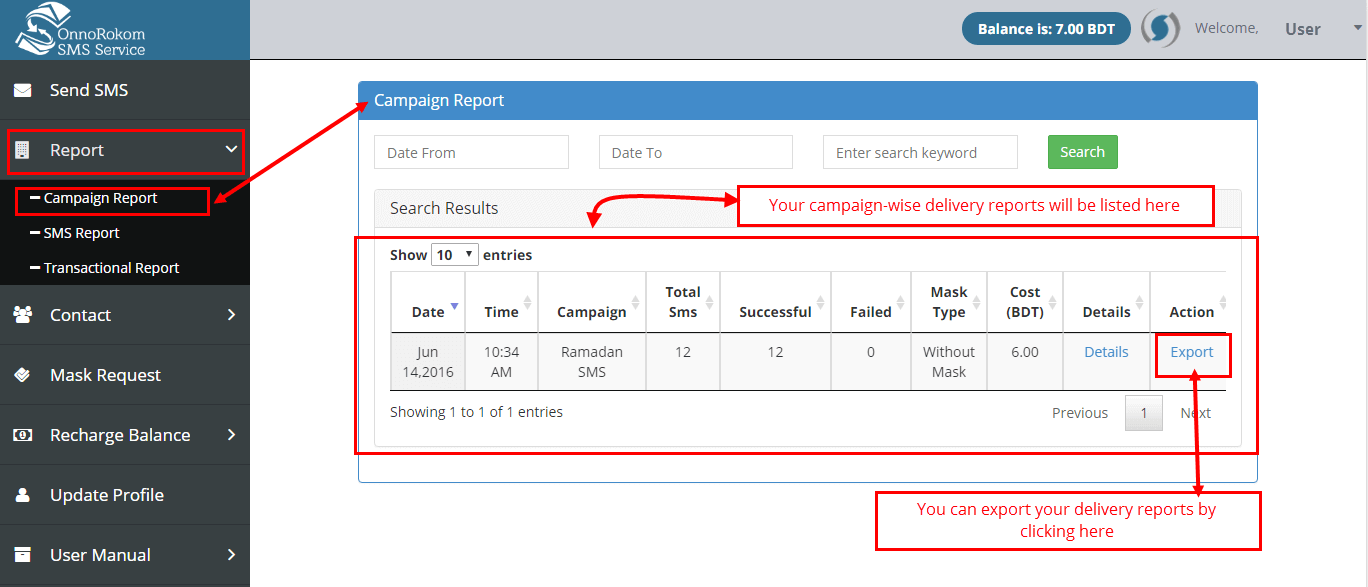The height and width of the screenshot is (587, 1368).
Task: Click the Mask Request diamond icon
Action: [x=24, y=374]
